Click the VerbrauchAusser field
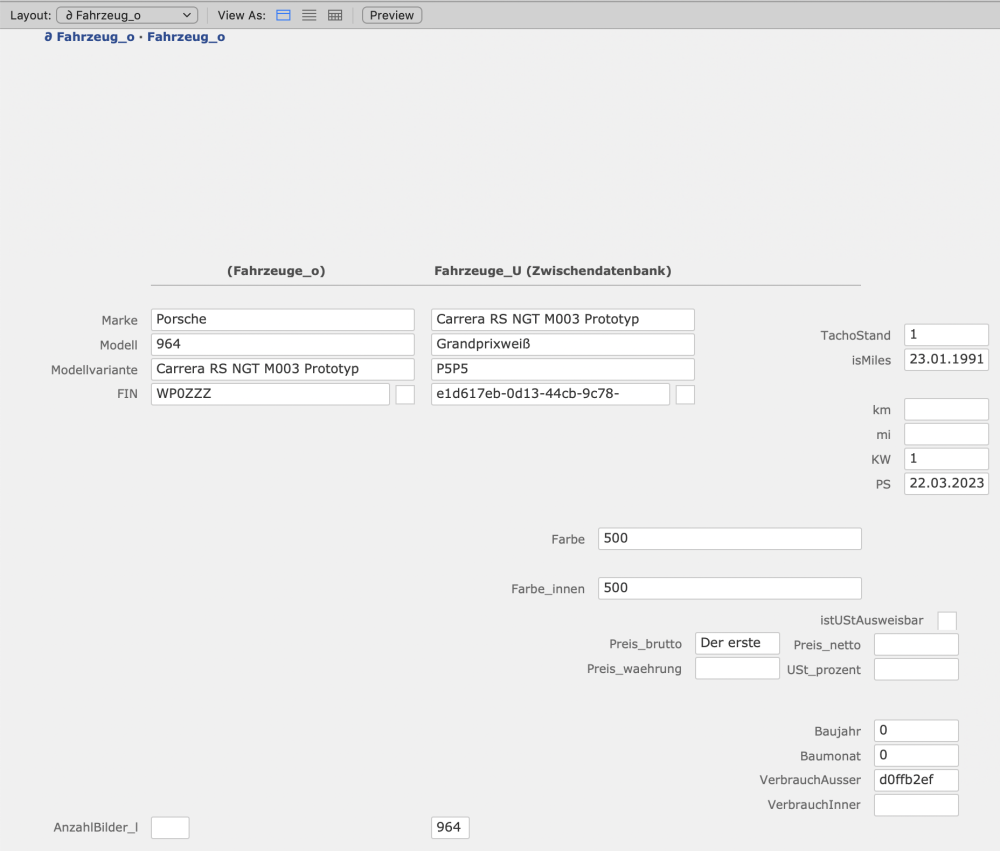The image size is (1000, 851). (x=916, y=780)
